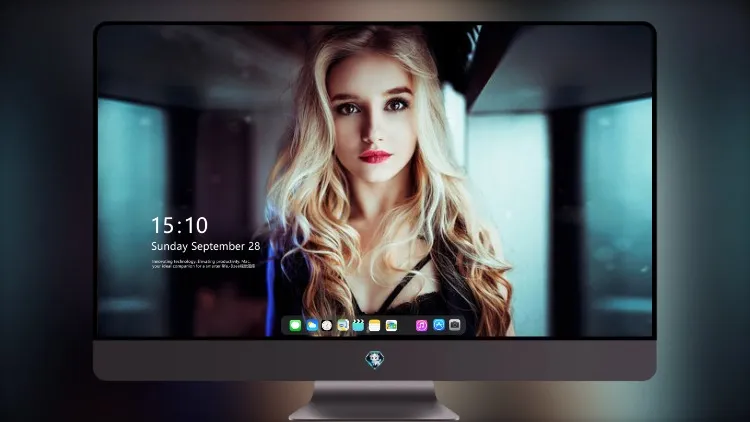Click the Sunday September 28 date

pos(206,246)
